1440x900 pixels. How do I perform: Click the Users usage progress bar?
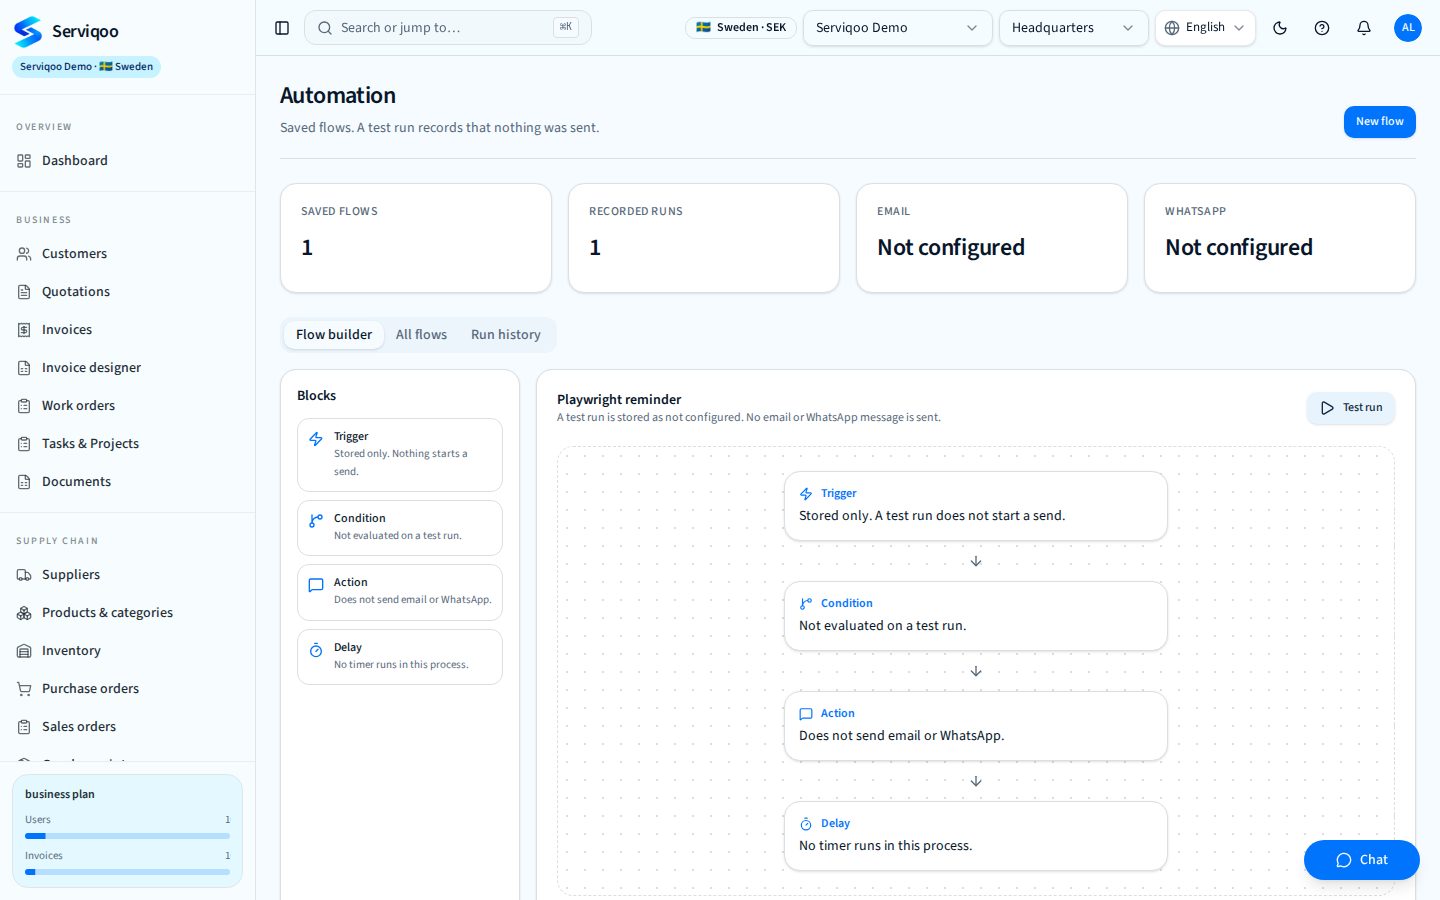point(127,836)
